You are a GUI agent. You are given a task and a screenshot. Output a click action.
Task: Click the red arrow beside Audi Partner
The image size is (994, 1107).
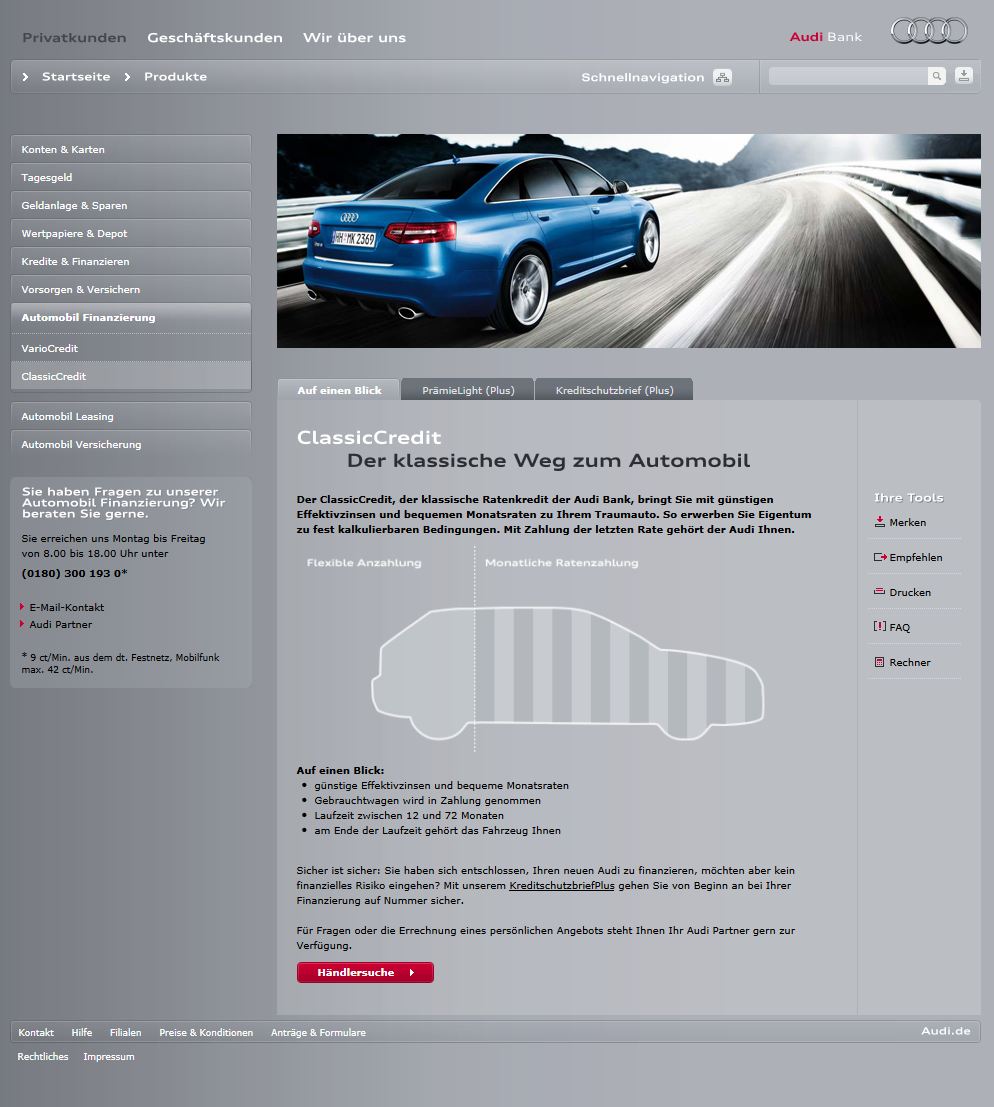click(22, 623)
